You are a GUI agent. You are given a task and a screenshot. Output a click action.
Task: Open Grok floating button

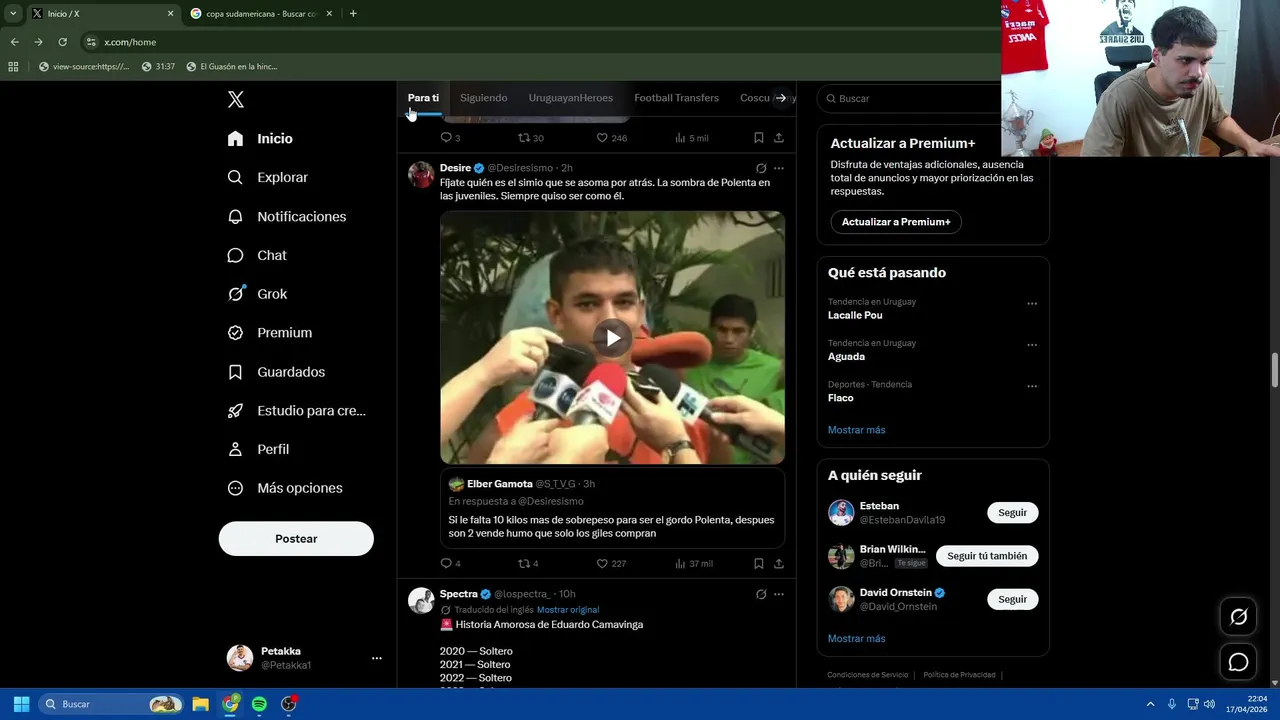tap(1238, 617)
